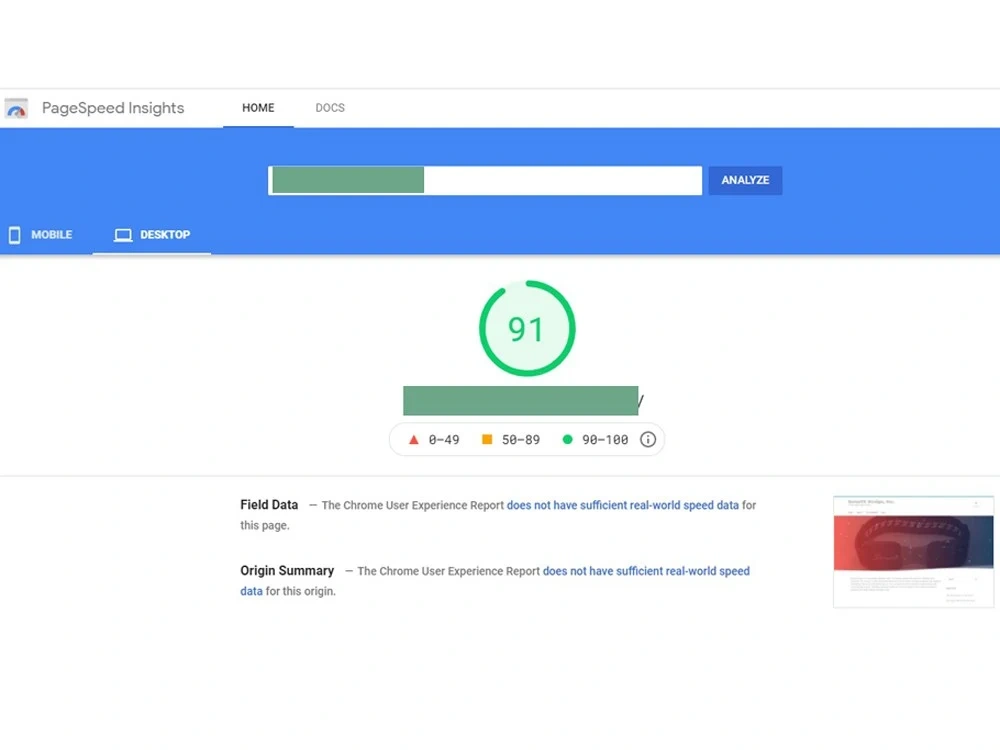This screenshot has width=1000, height=750.
Task: Click the Field Data heading
Action: pos(269,504)
